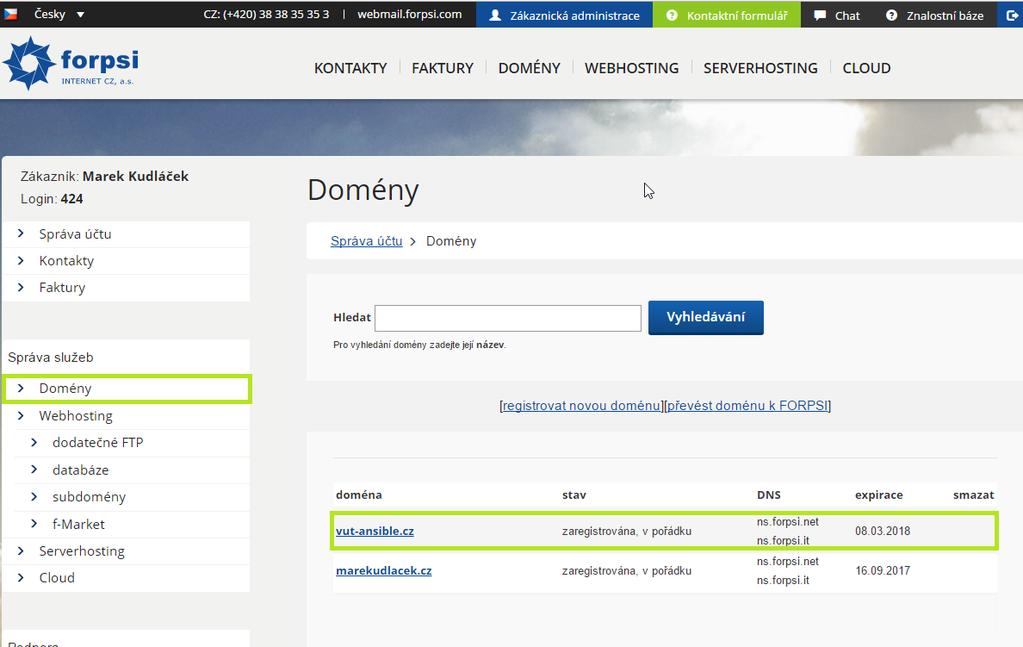Screen dimensions: 1023x647
Task: Open dodatečné FTP in sidebar
Action: pos(98,443)
